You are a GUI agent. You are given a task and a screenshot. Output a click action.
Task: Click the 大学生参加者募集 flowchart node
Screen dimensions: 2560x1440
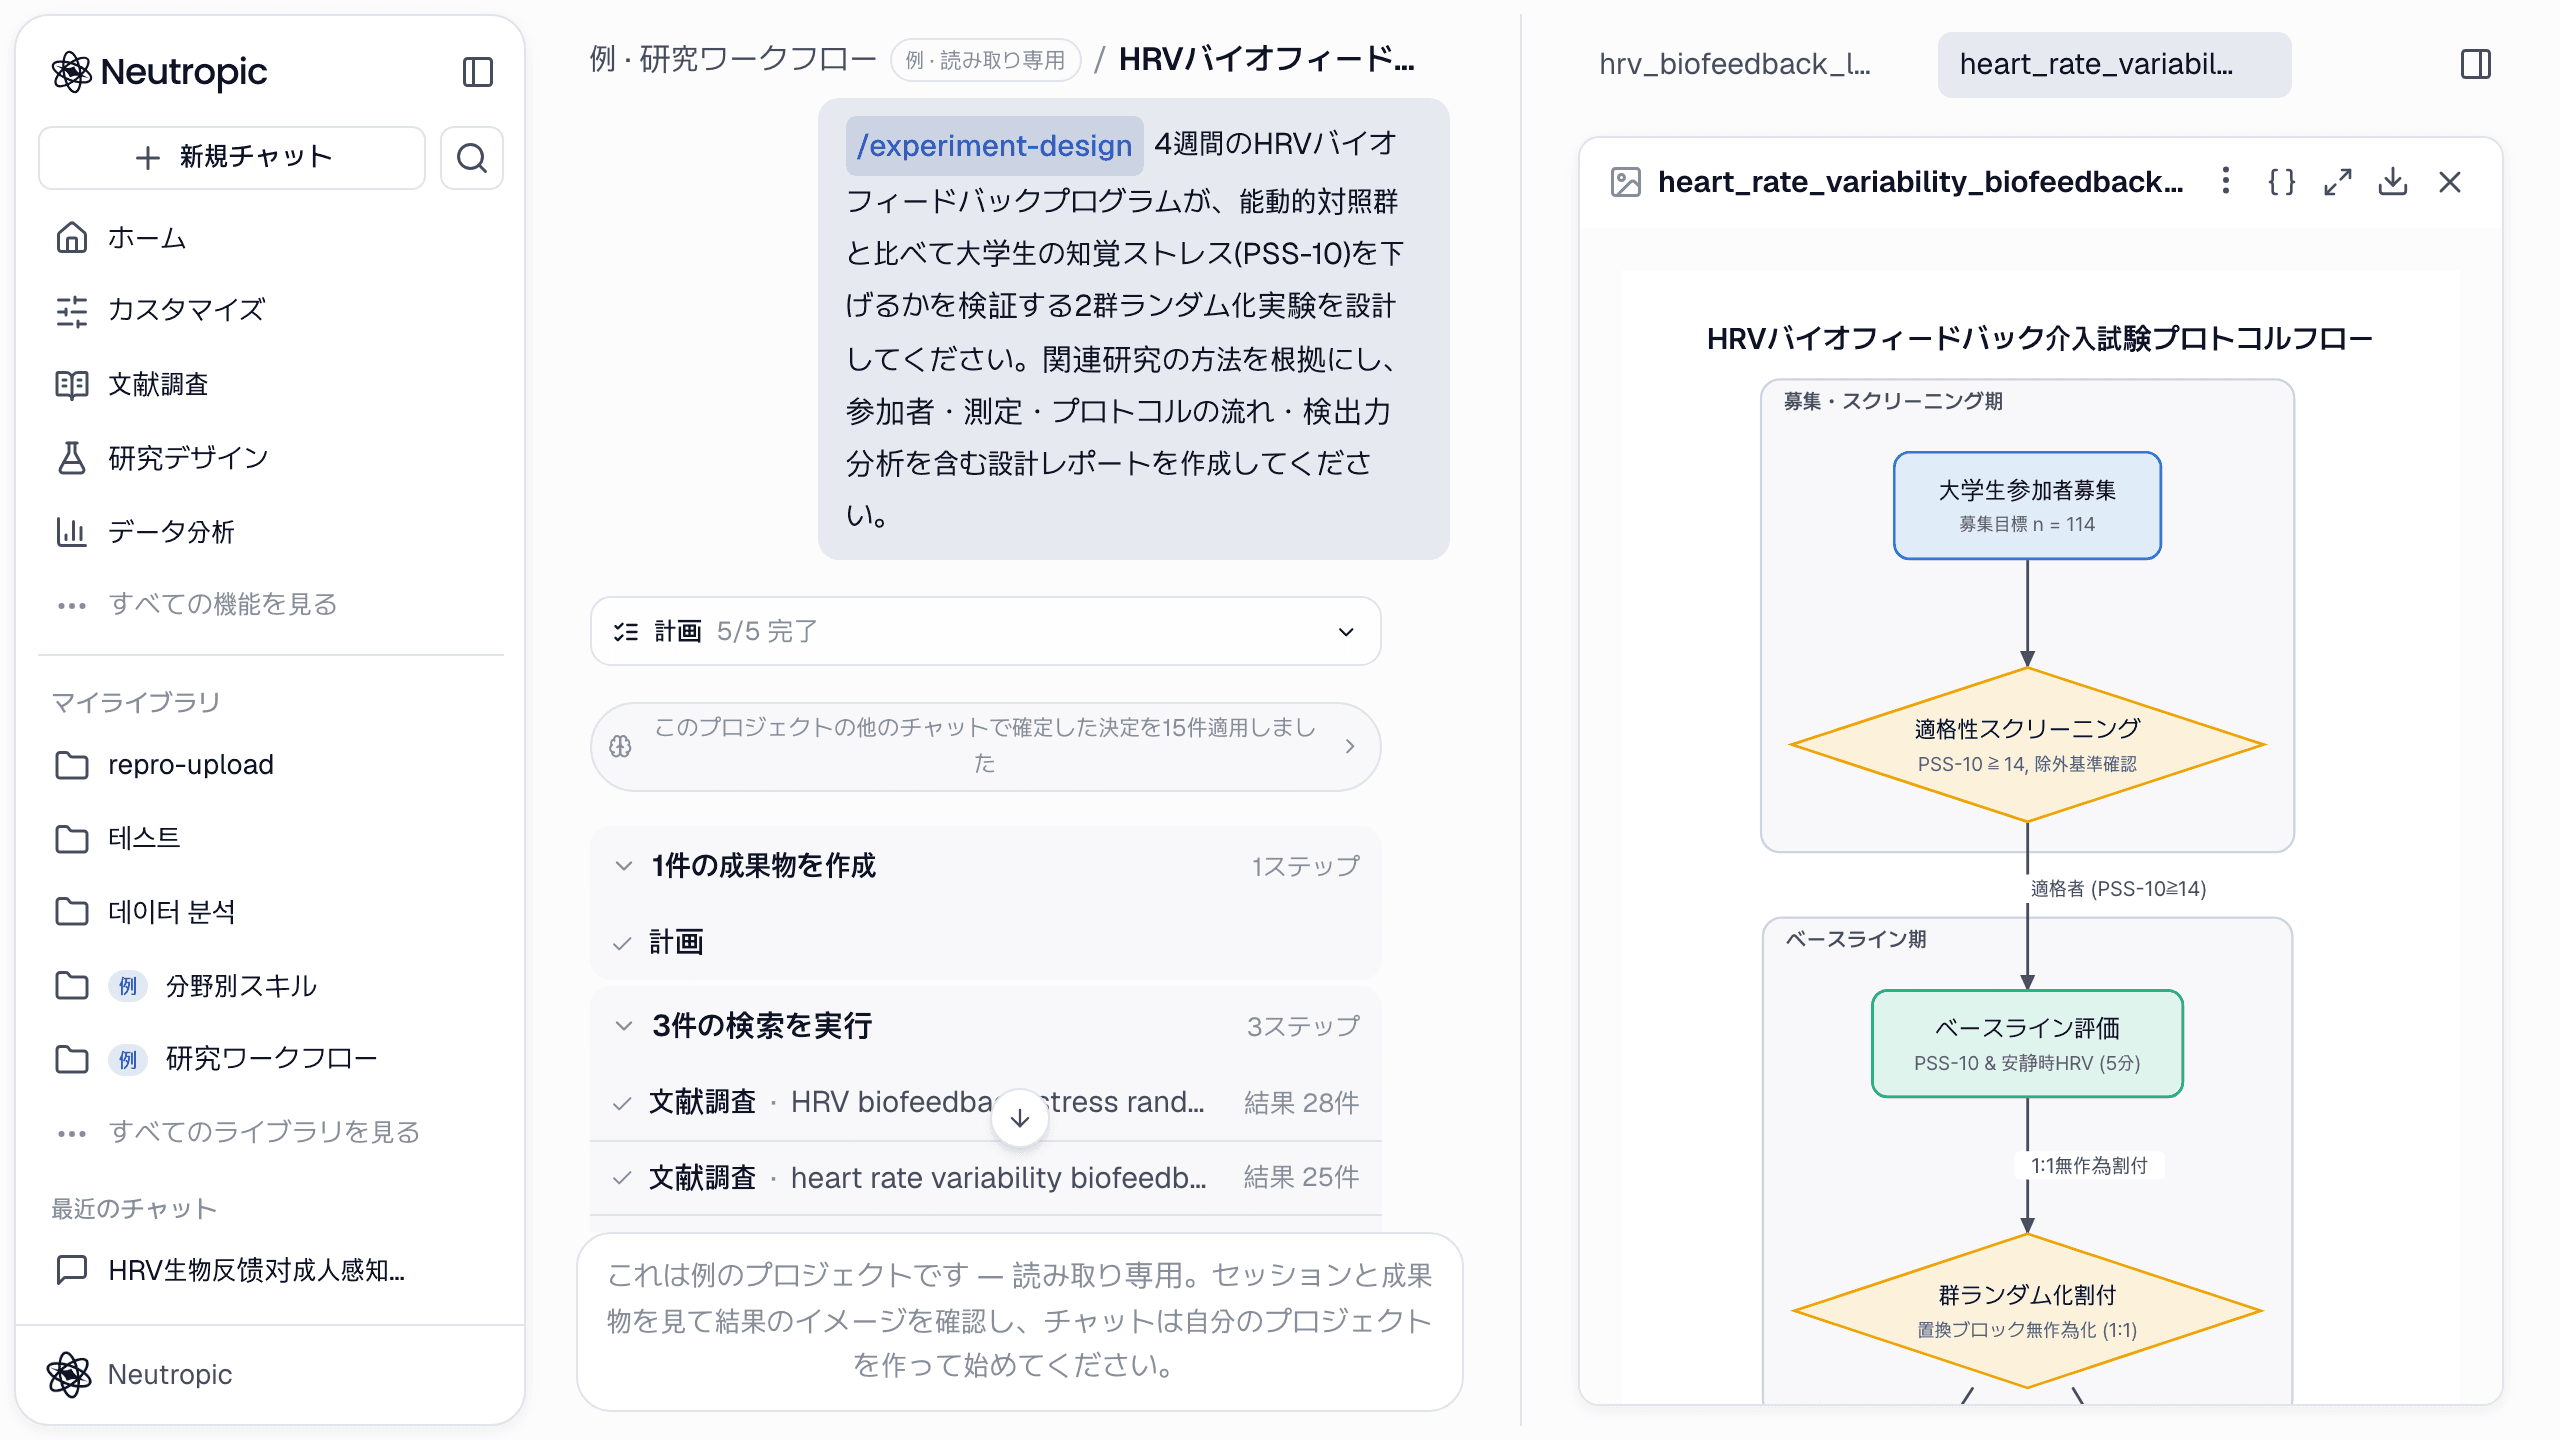coord(2027,505)
